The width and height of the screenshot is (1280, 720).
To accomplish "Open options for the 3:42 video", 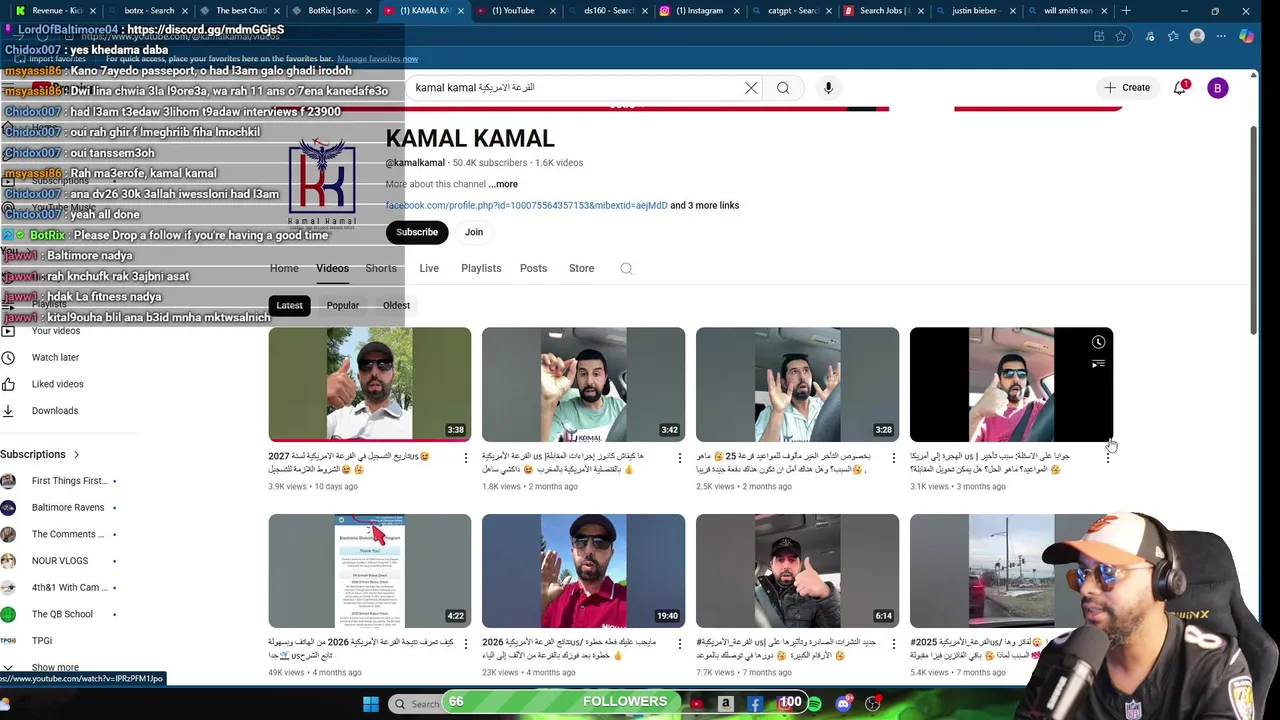I will 679,458.
